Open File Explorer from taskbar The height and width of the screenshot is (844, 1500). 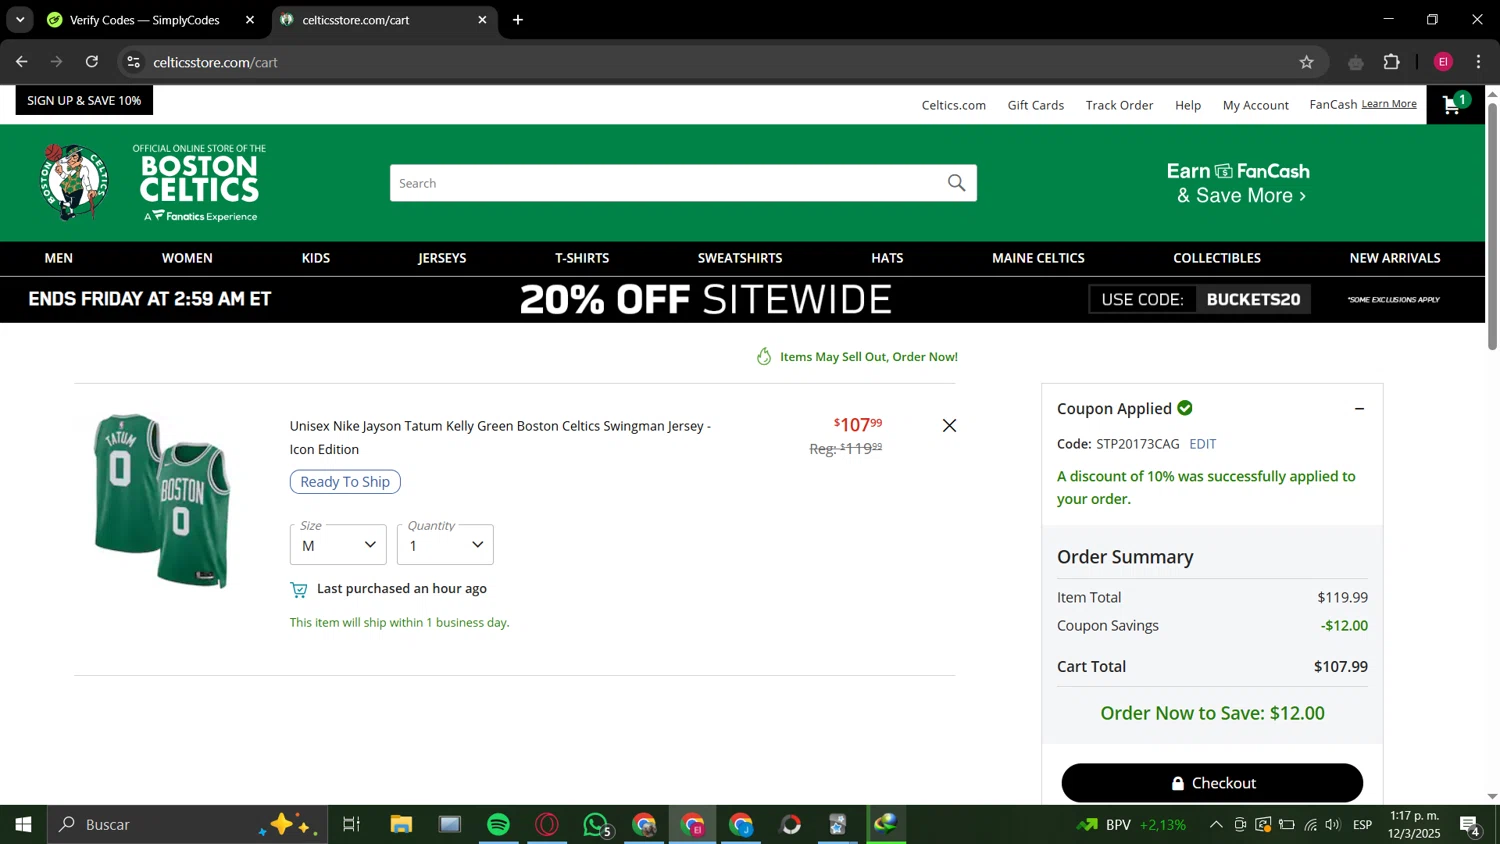click(x=401, y=824)
